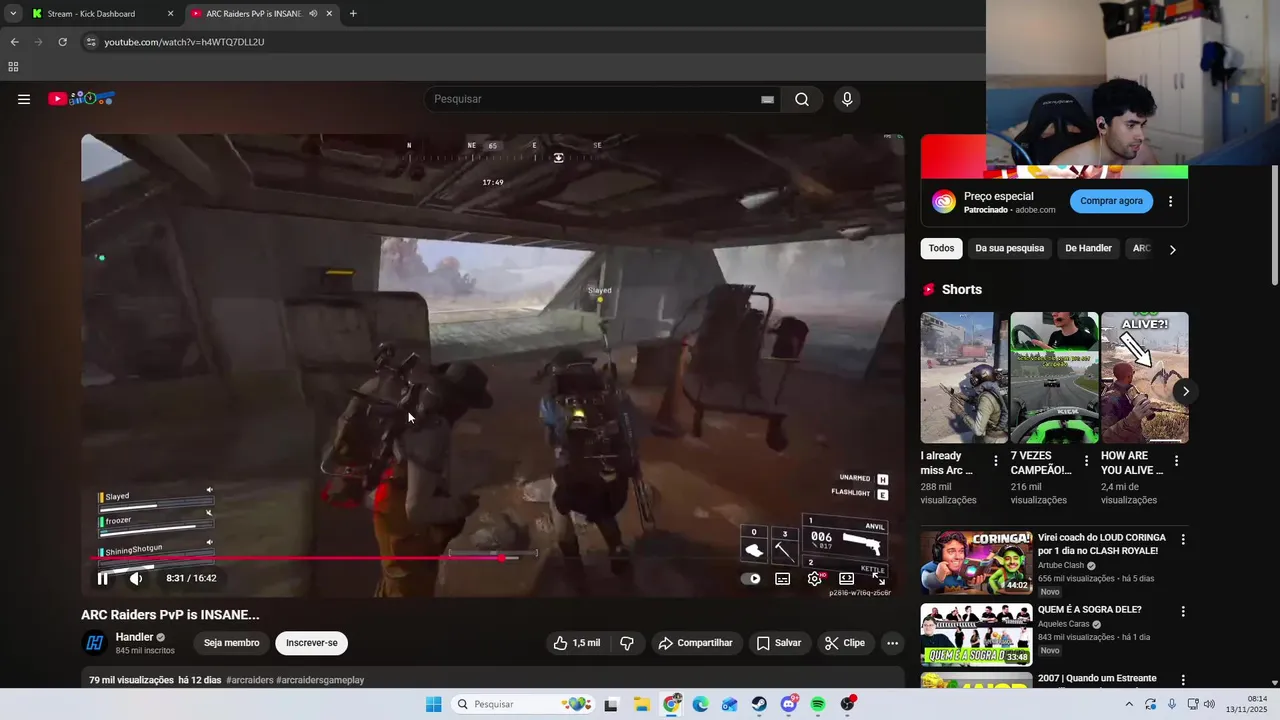Open Chrome apps grid shortcut
Viewport: 1280px width, 720px height.
(13, 67)
